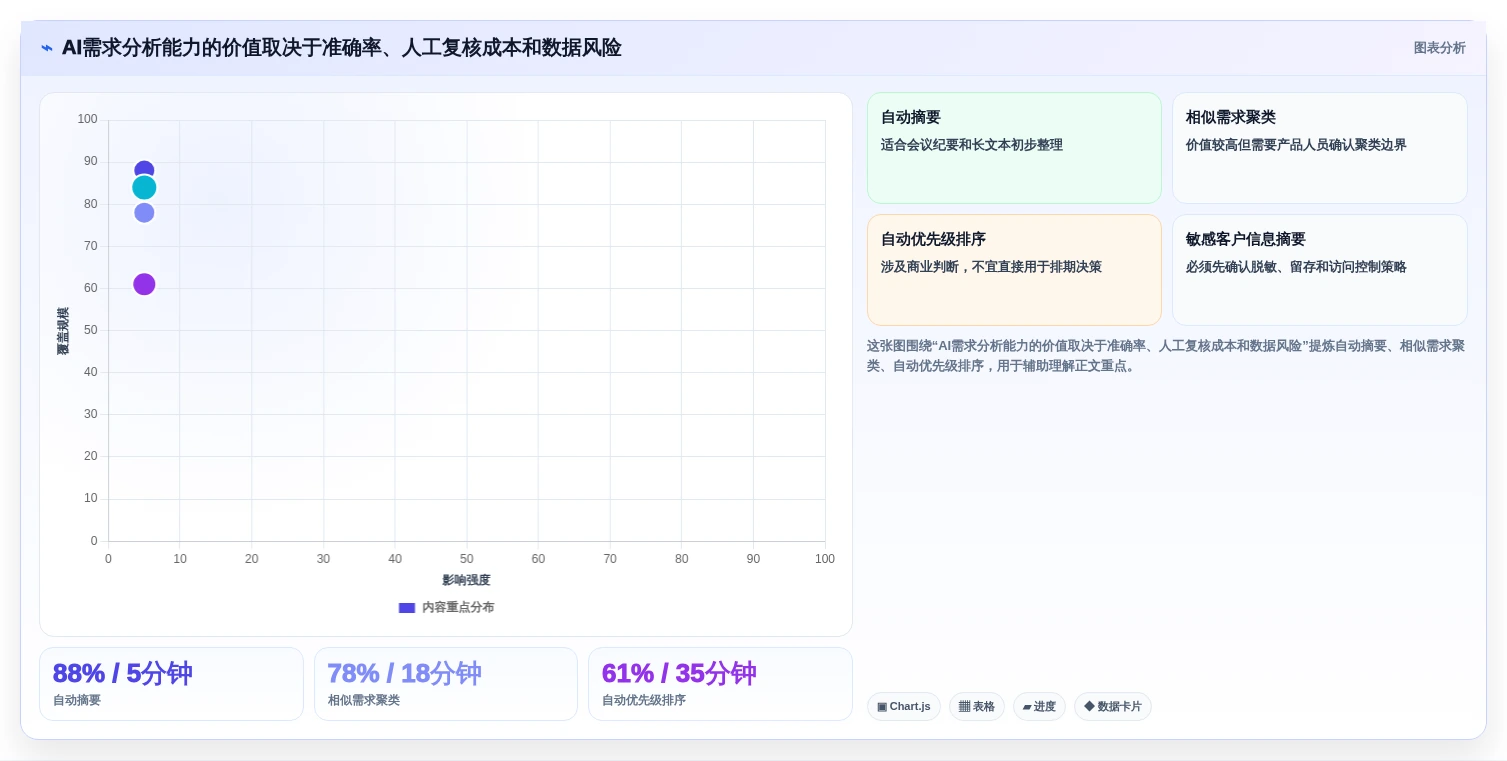Click 自动摘要 label under the 88% stat
Image resolution: width=1507 pixels, height=761 pixels.
[77, 701]
